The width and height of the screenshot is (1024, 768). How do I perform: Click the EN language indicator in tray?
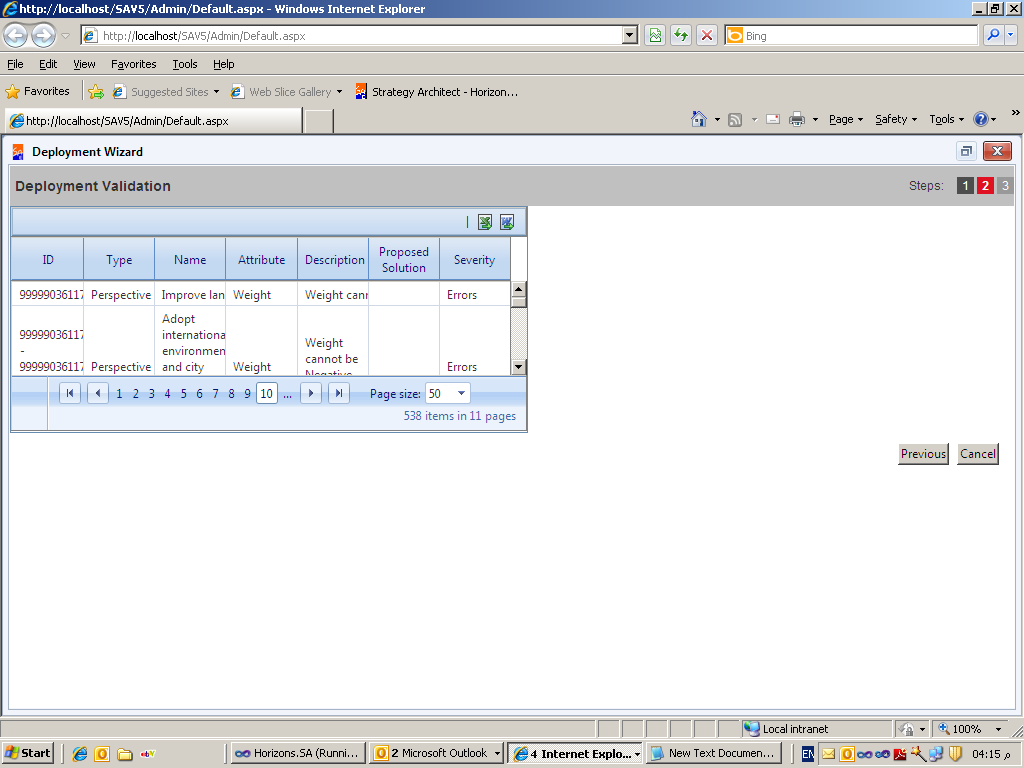808,754
